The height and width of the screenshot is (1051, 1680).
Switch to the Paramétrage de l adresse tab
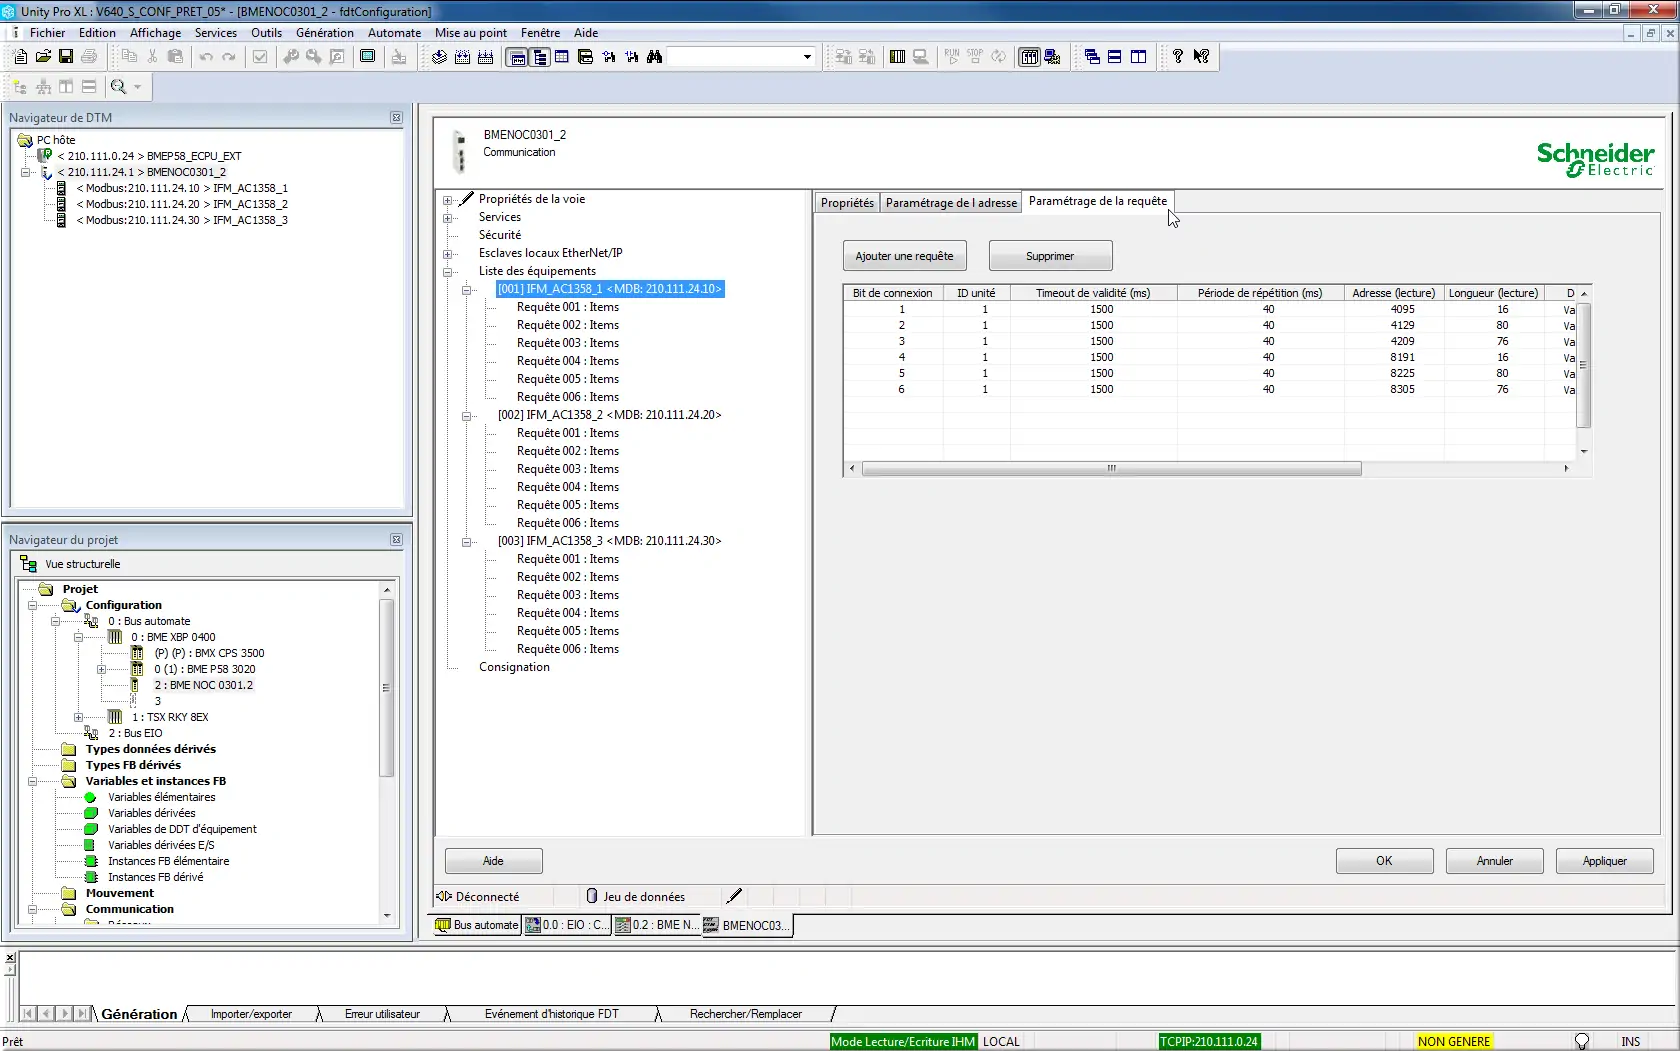[x=951, y=203]
